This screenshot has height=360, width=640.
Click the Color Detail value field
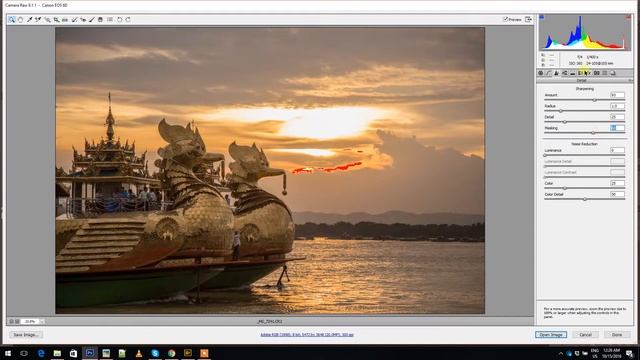click(617, 194)
